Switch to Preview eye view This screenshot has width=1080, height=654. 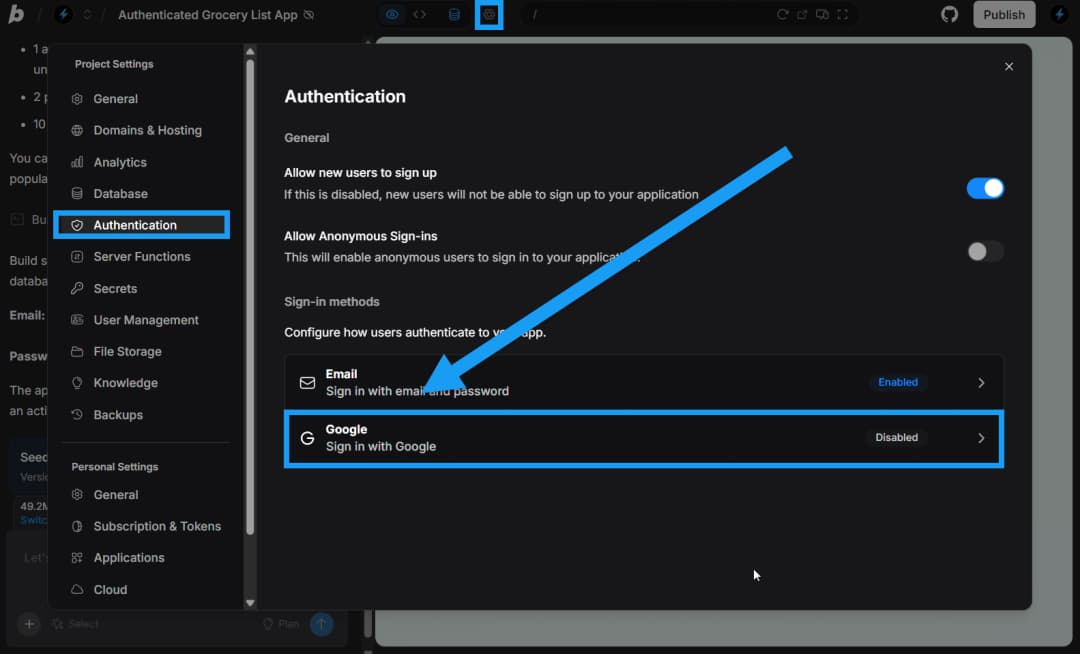[x=392, y=14]
